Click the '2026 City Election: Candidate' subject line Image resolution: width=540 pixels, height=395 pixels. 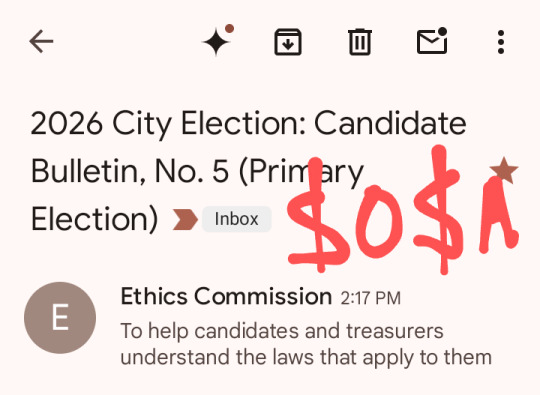[x=249, y=123]
